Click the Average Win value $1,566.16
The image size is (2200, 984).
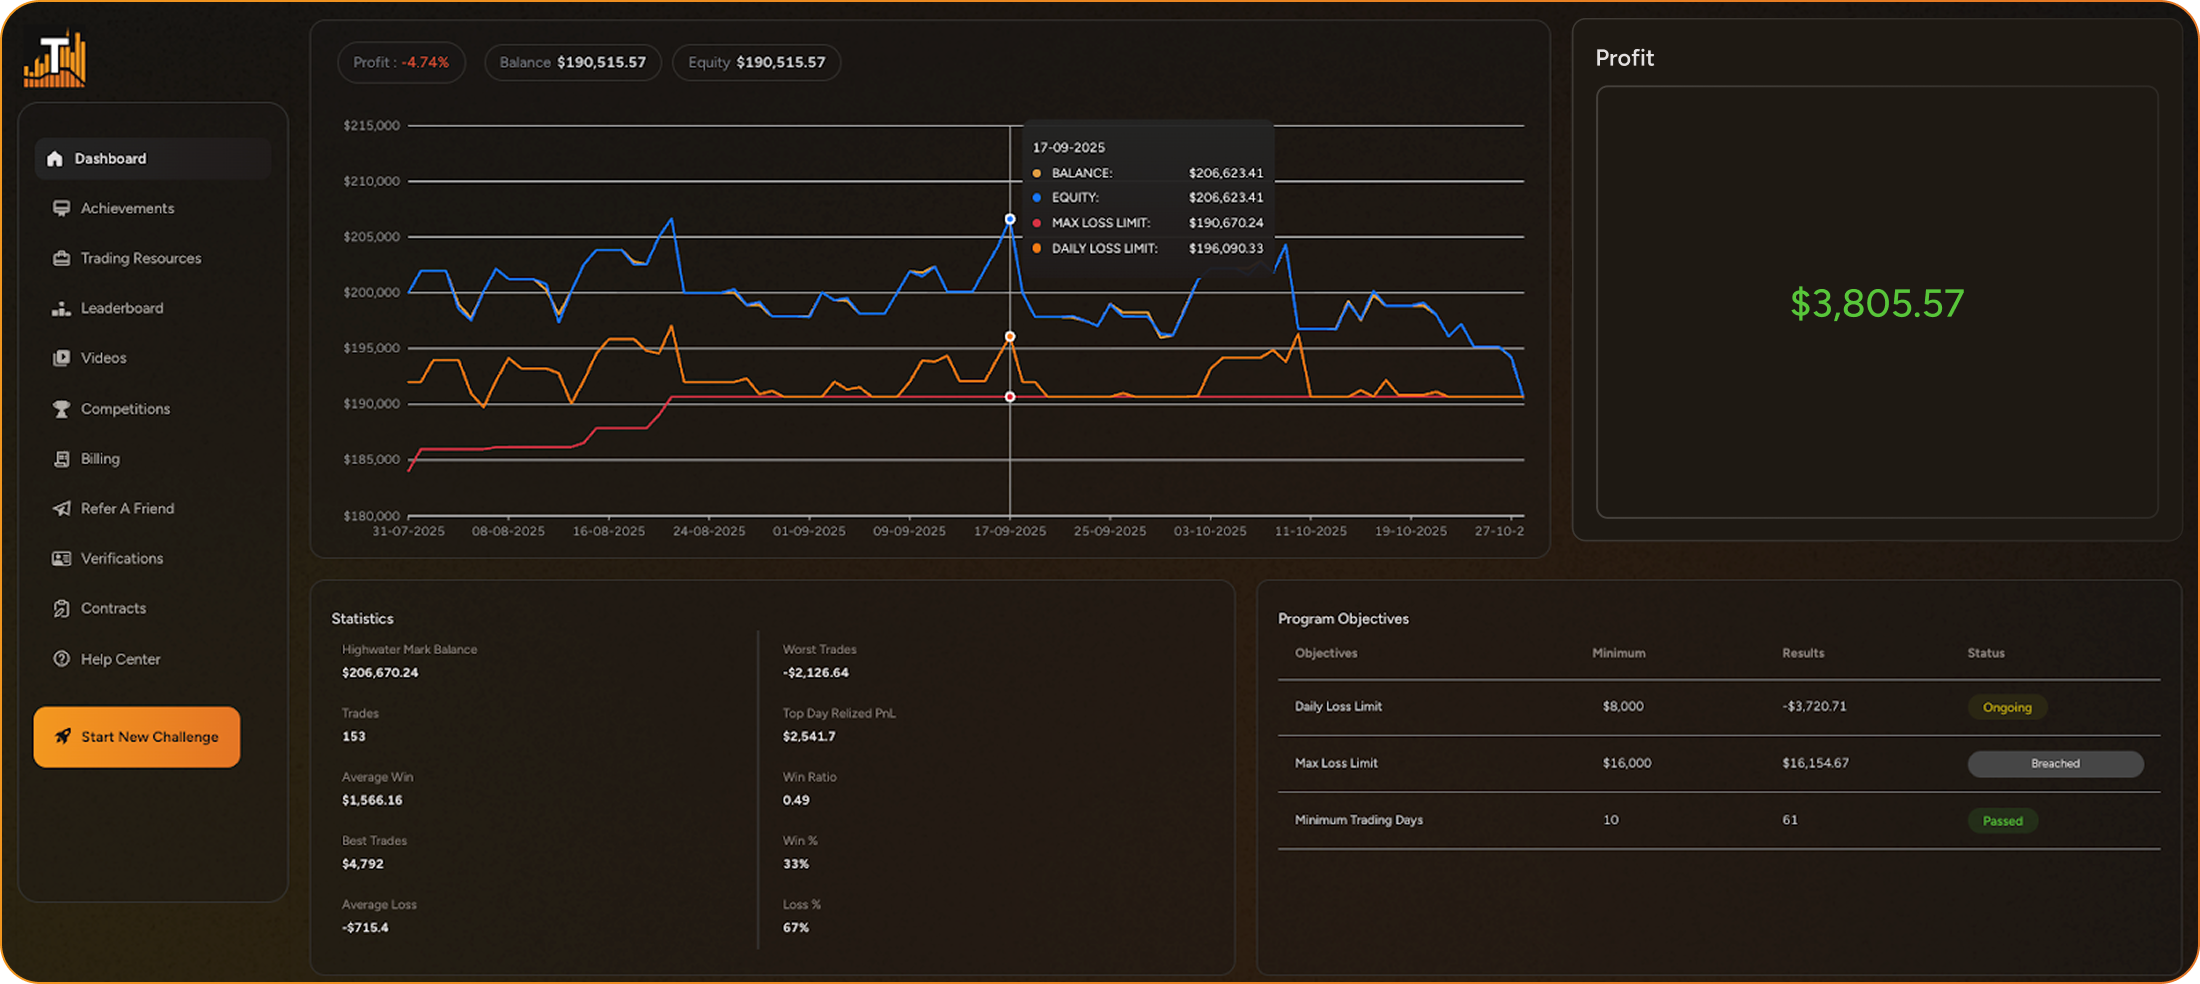[372, 801]
